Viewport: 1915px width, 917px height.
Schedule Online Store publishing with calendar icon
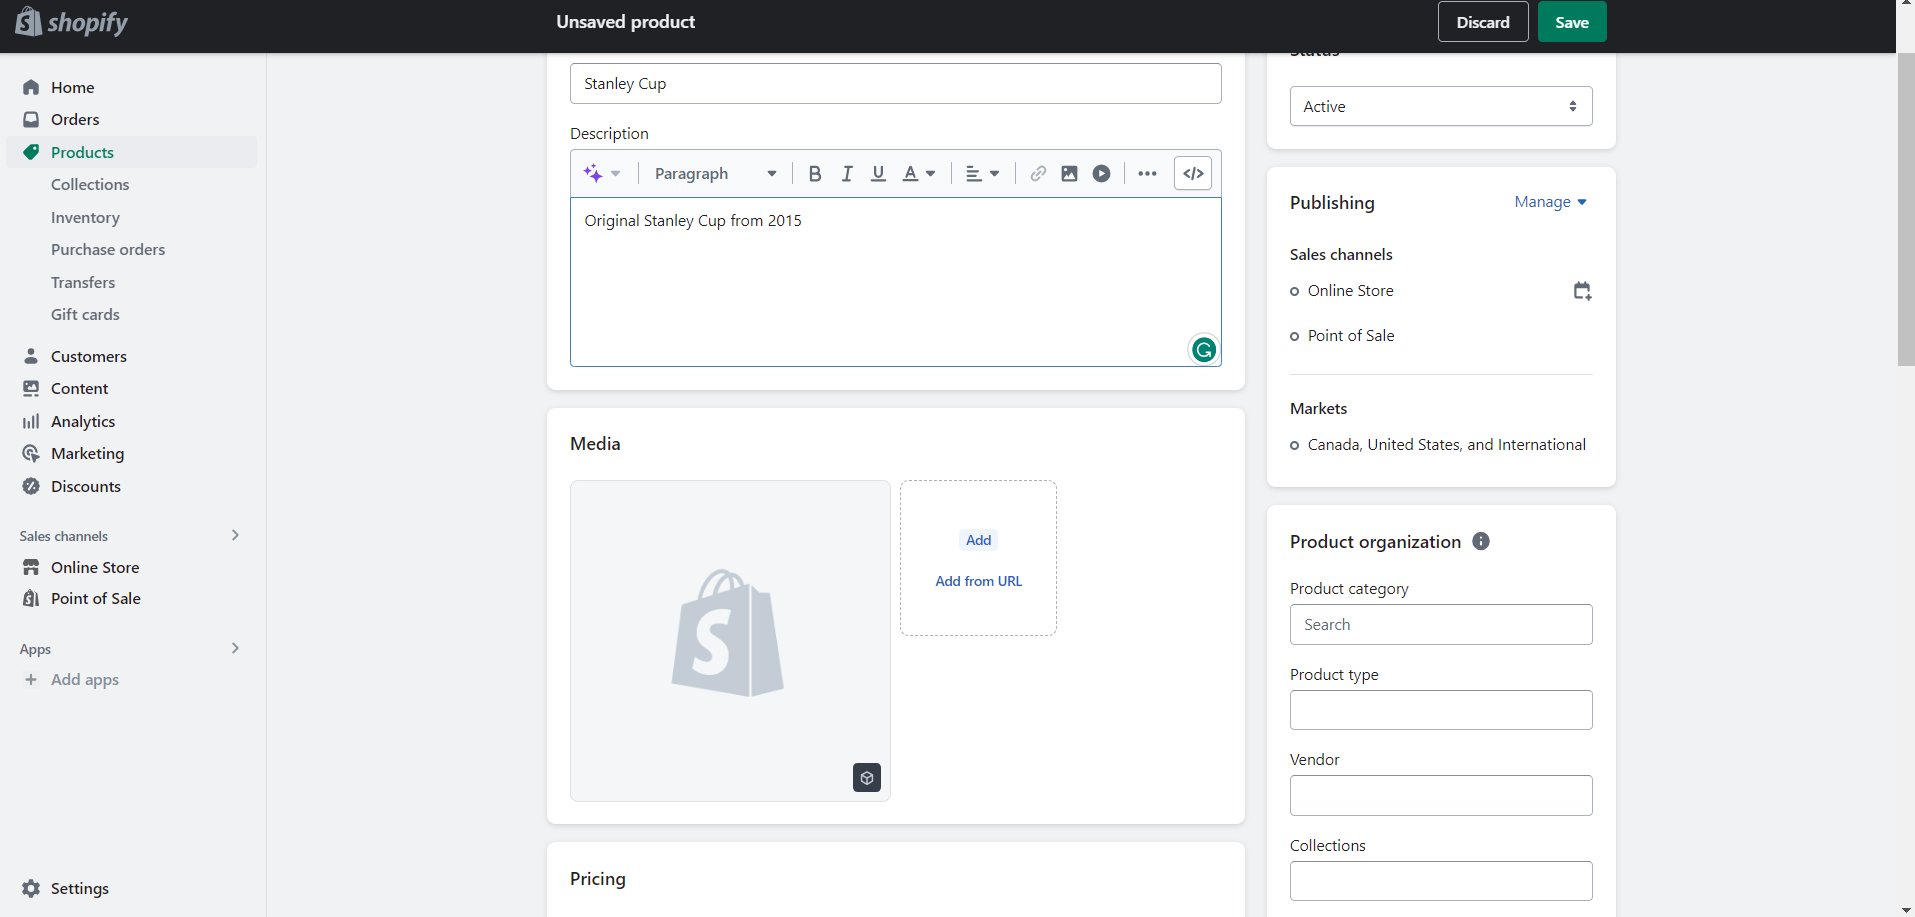[1582, 291]
